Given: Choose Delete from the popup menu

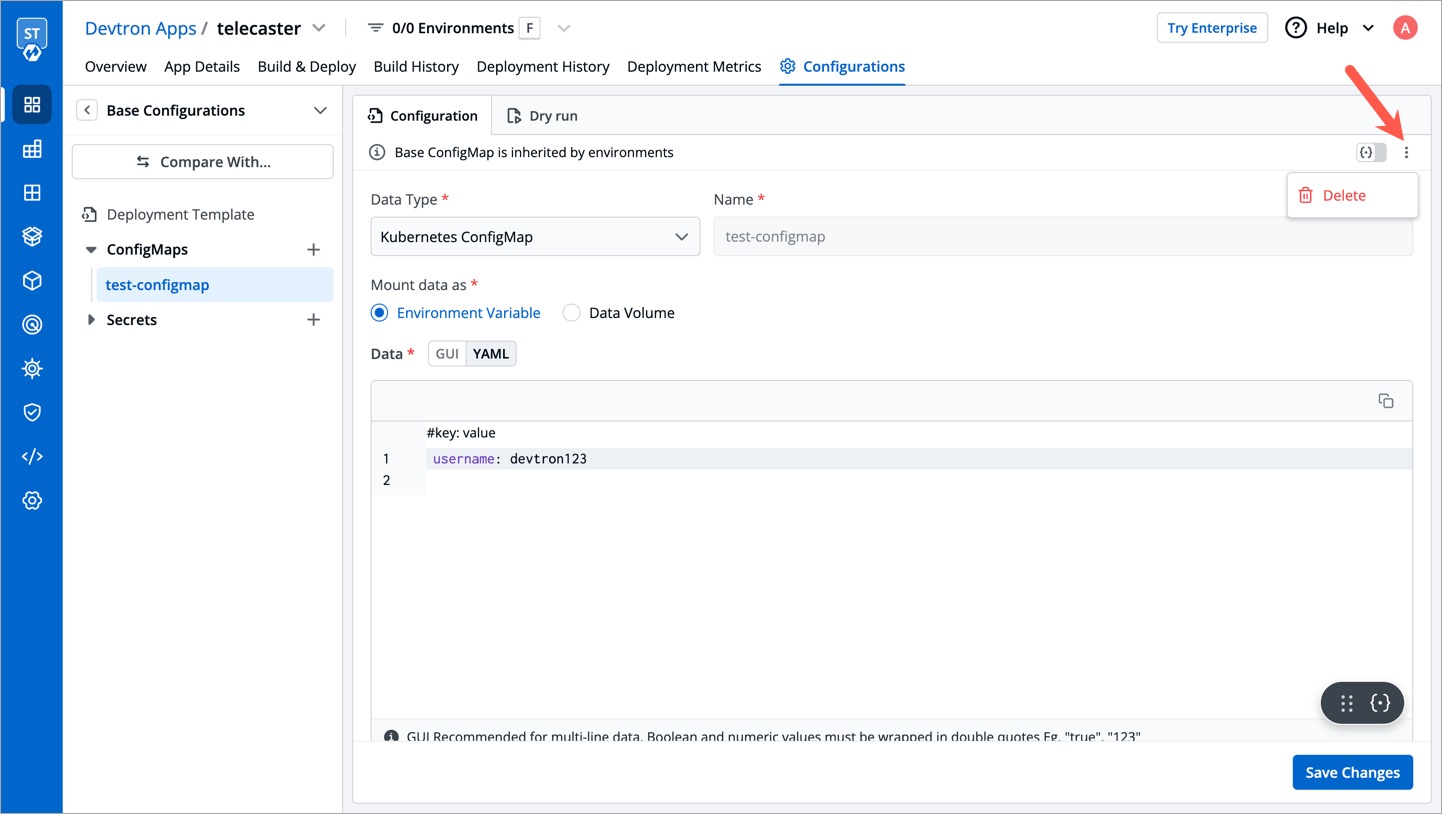Looking at the screenshot, I should [x=1343, y=196].
